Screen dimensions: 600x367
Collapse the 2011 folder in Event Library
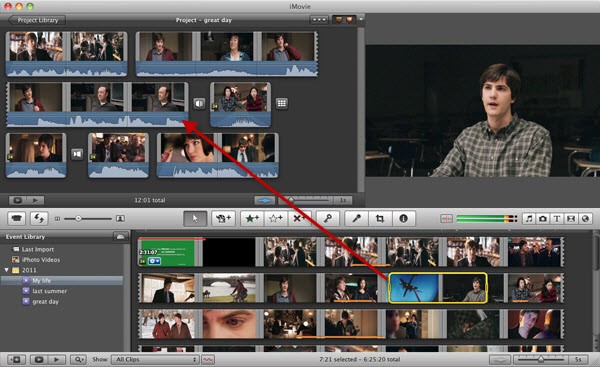6,270
